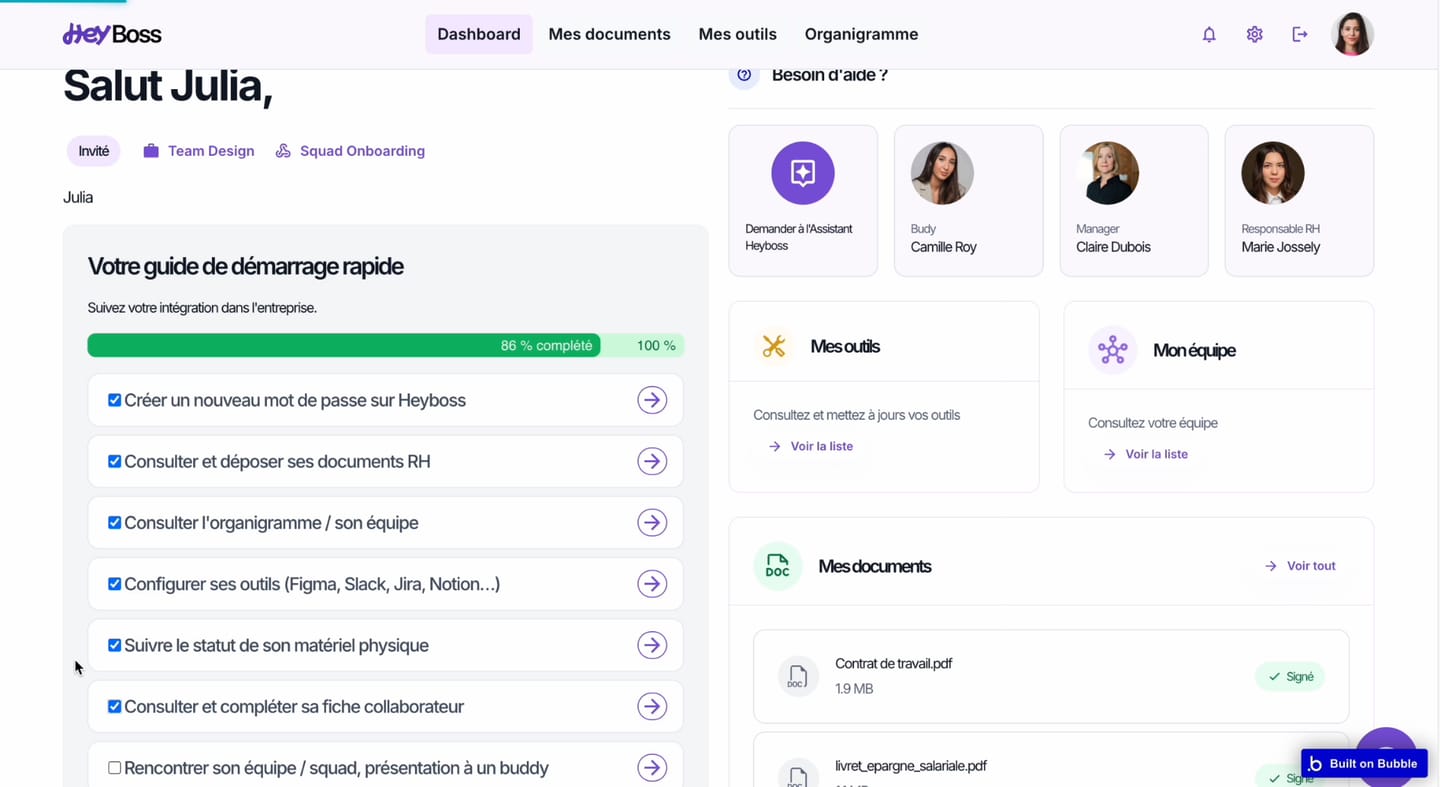Click Voir tout in Mes documents
This screenshot has width=1440, height=787.
(1300, 566)
